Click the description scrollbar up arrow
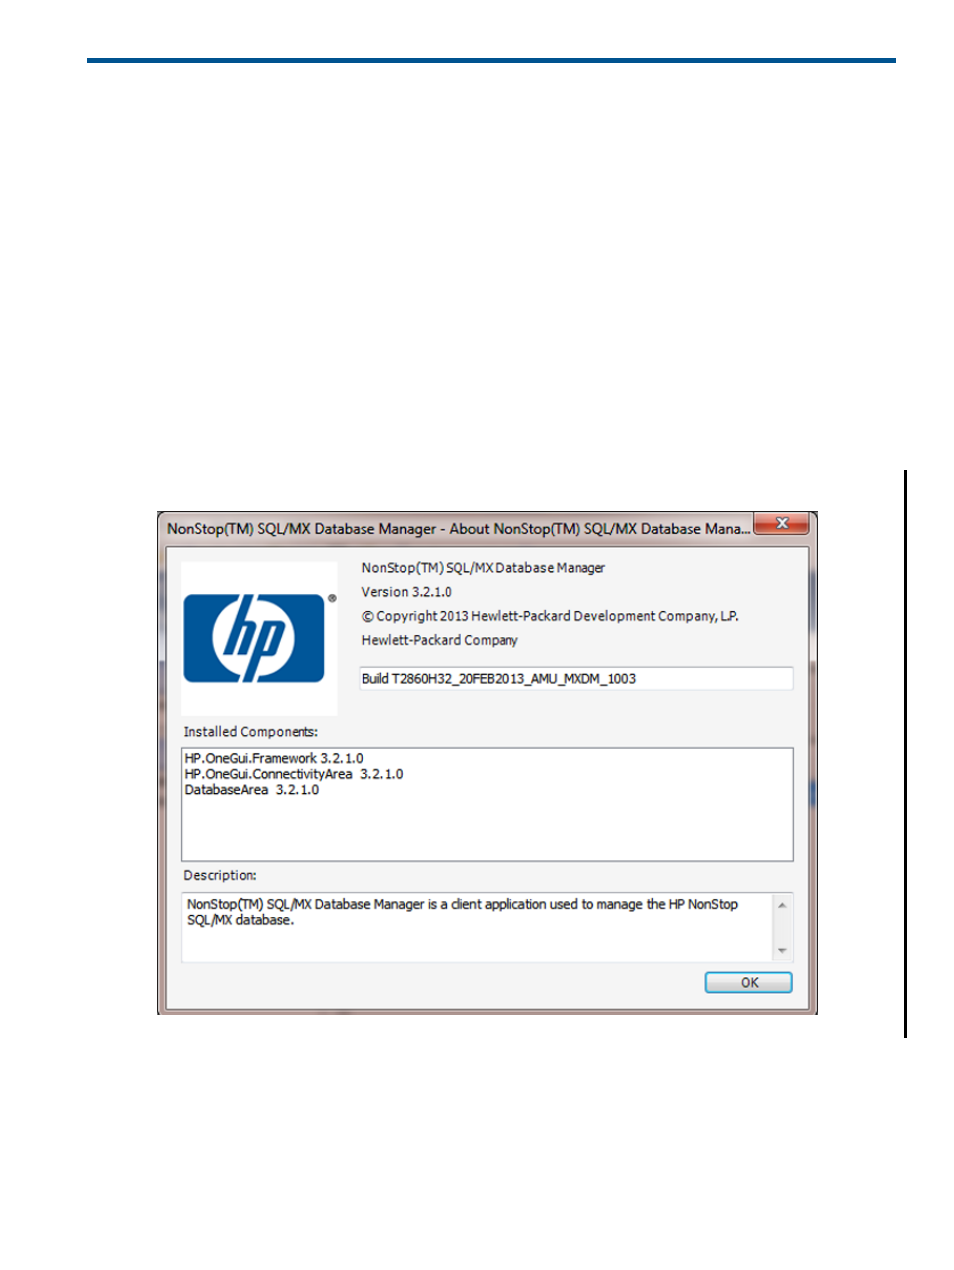The width and height of the screenshot is (954, 1270). pyautogui.click(x=782, y=905)
